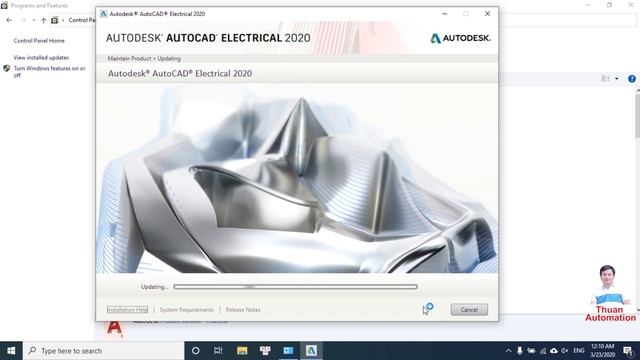Switch input language ENG
The height and width of the screenshot is (360, 640).
(x=579, y=351)
